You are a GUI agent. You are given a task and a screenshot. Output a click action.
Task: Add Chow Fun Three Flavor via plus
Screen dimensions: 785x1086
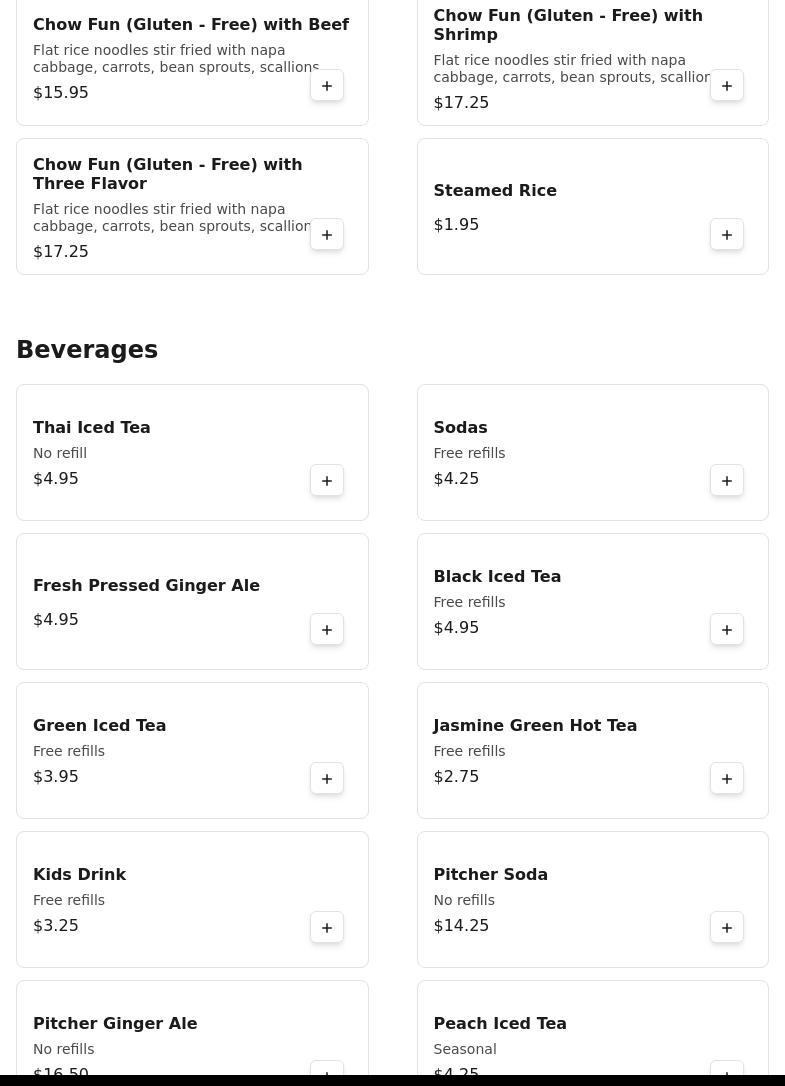(327, 234)
